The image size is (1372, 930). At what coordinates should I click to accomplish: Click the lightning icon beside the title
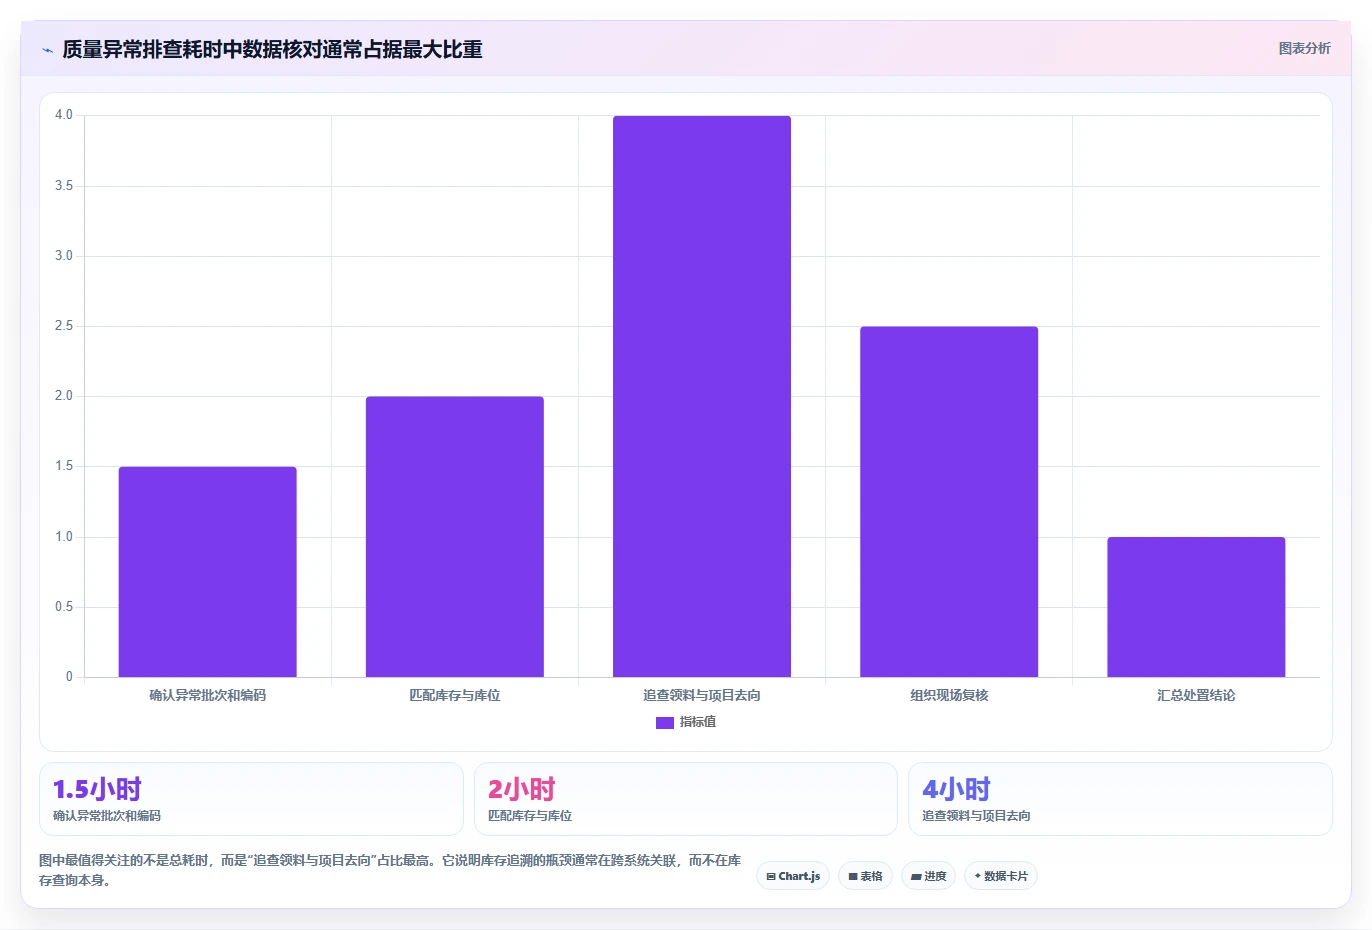pos(47,50)
